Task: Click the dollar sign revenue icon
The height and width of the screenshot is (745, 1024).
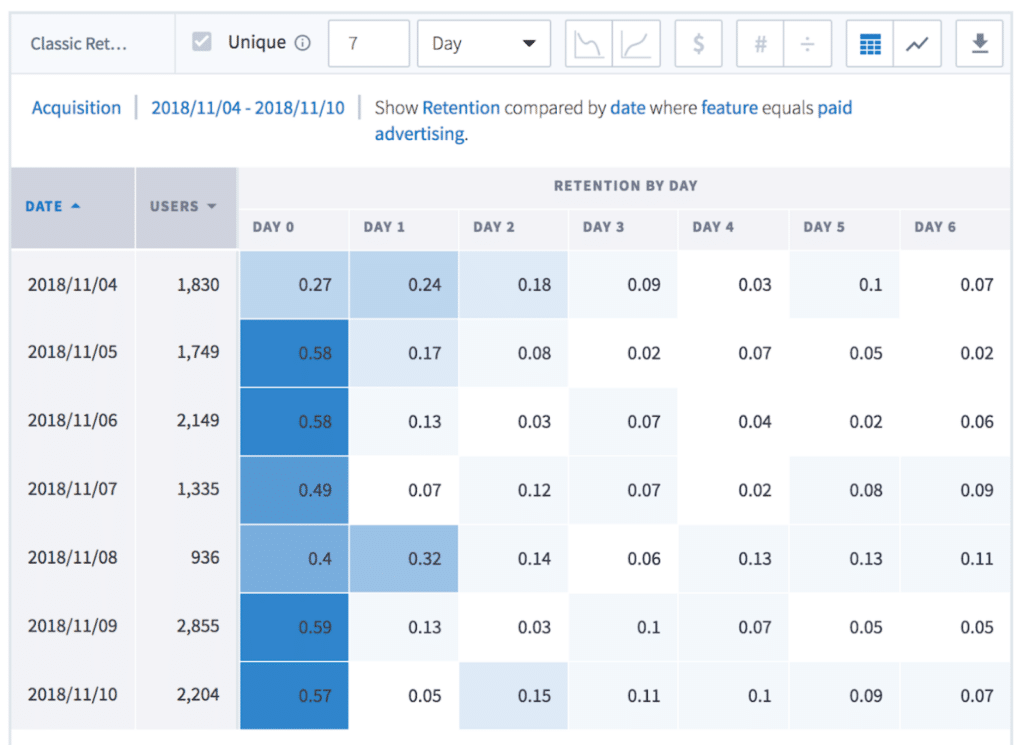Action: [698, 45]
